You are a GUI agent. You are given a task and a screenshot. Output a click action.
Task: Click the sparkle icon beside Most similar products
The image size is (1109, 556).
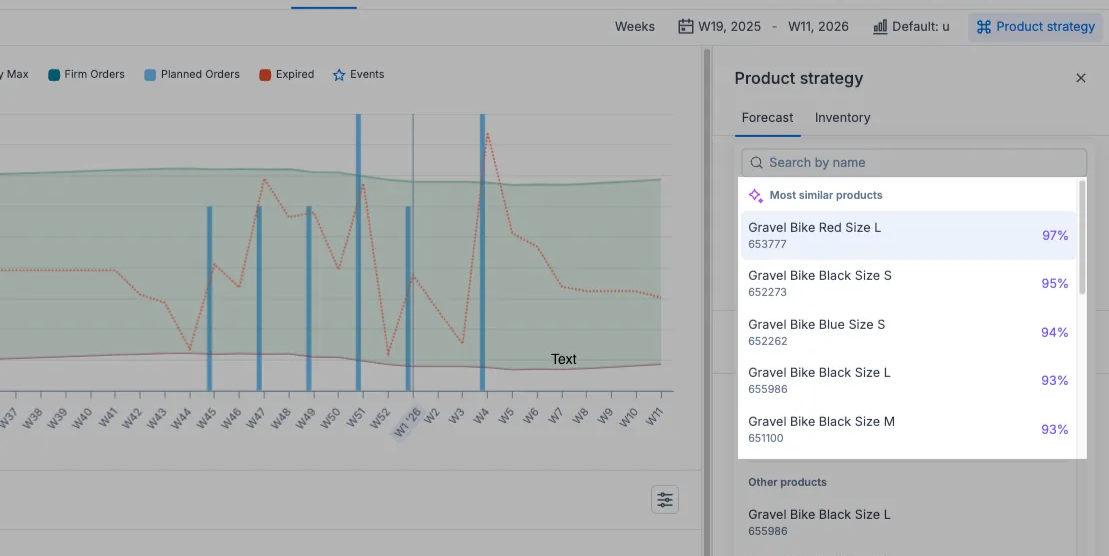[756, 195]
